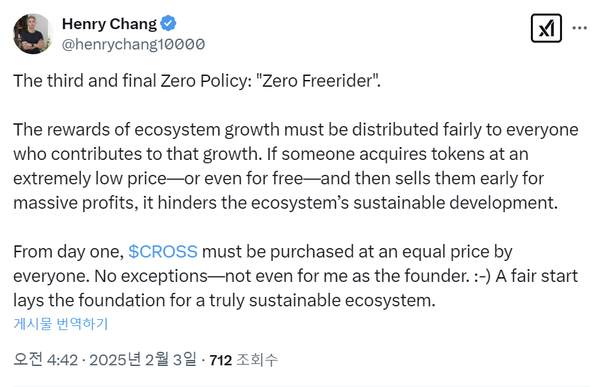
Task: Open the Grok AI icon
Action: pos(546,28)
